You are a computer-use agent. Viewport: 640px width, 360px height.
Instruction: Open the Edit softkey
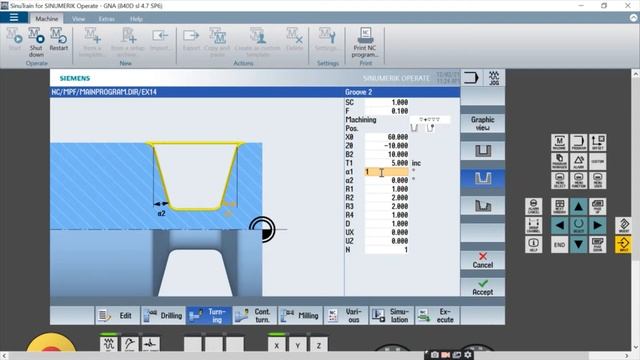[x=118, y=316]
